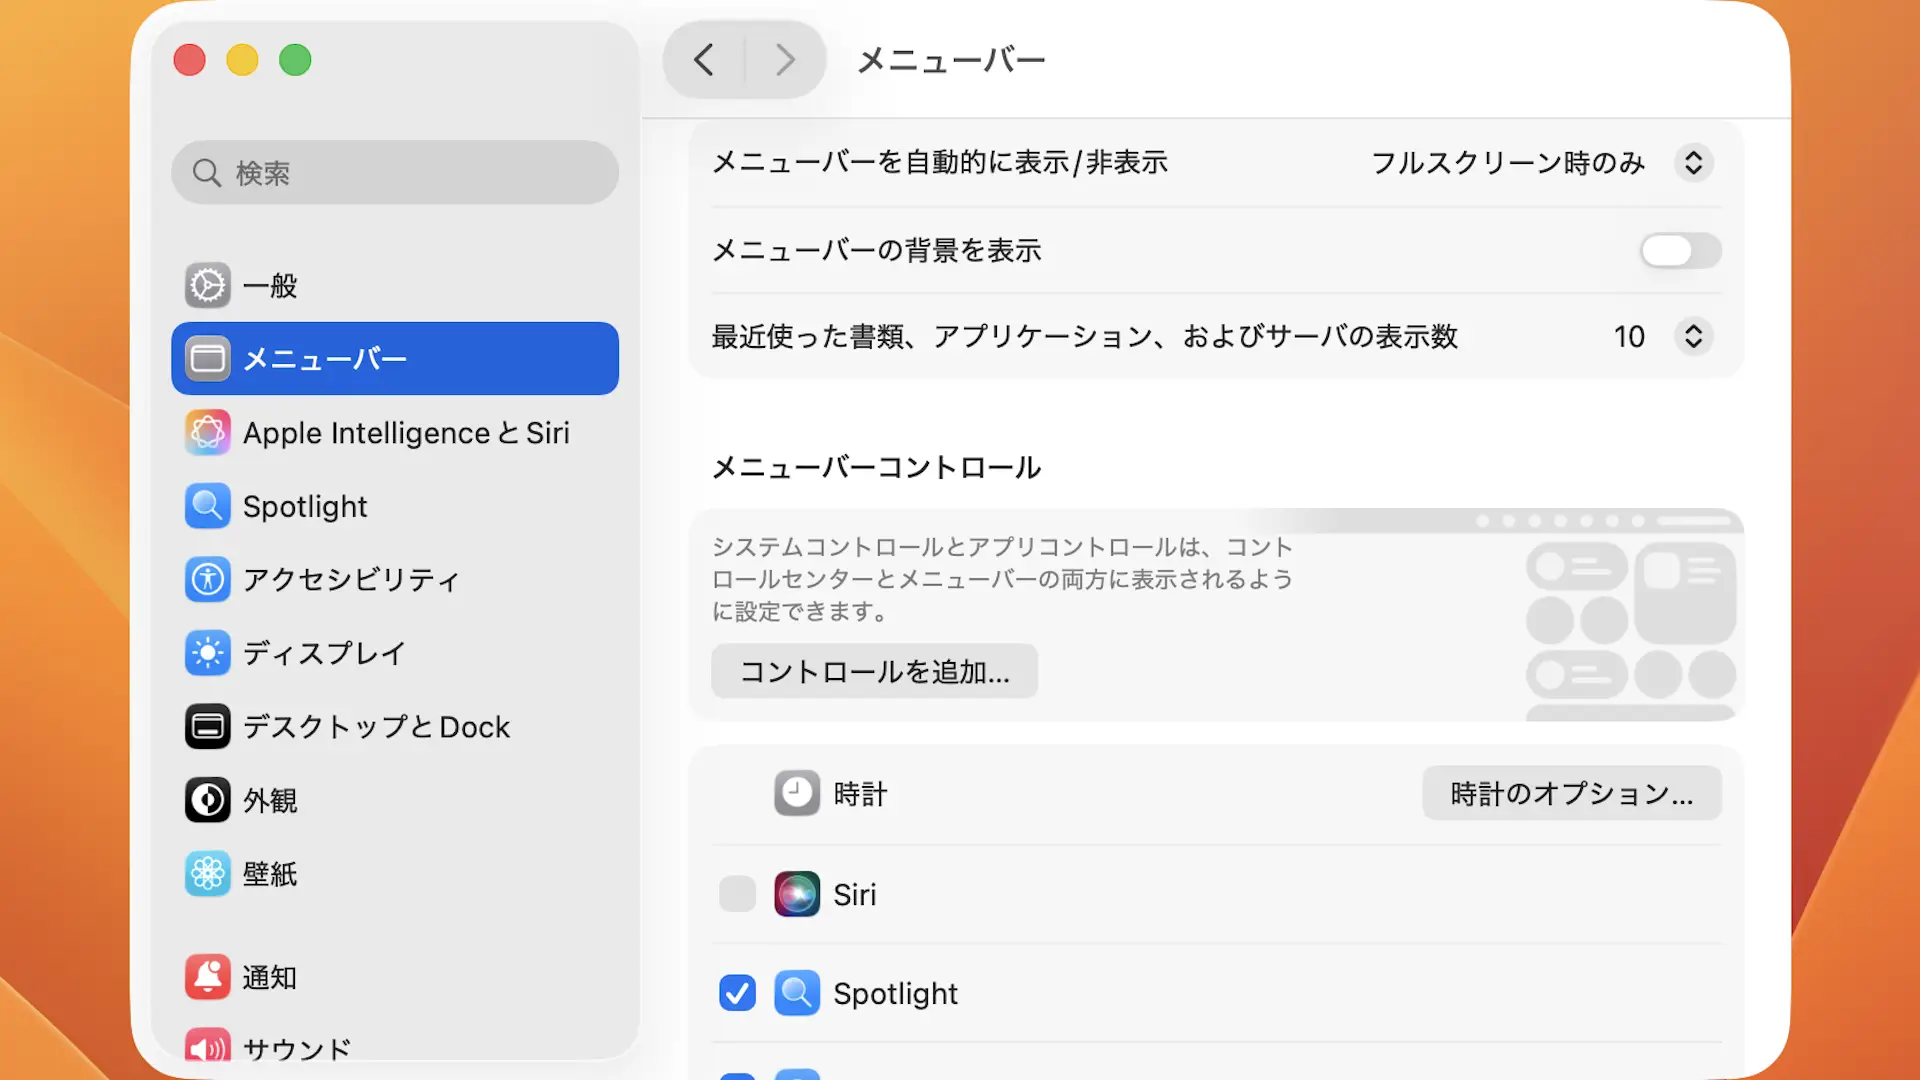Enable the Siri menu bar checkbox
Viewport: 1920px width, 1080px height.
coord(738,894)
